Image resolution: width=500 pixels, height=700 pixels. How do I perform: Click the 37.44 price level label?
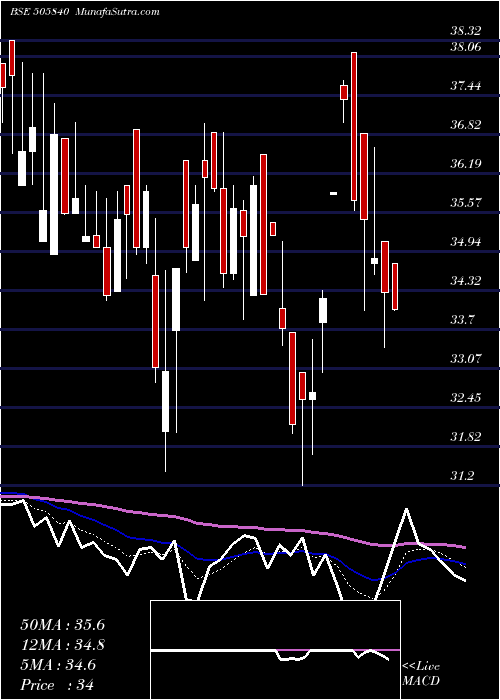466,85
